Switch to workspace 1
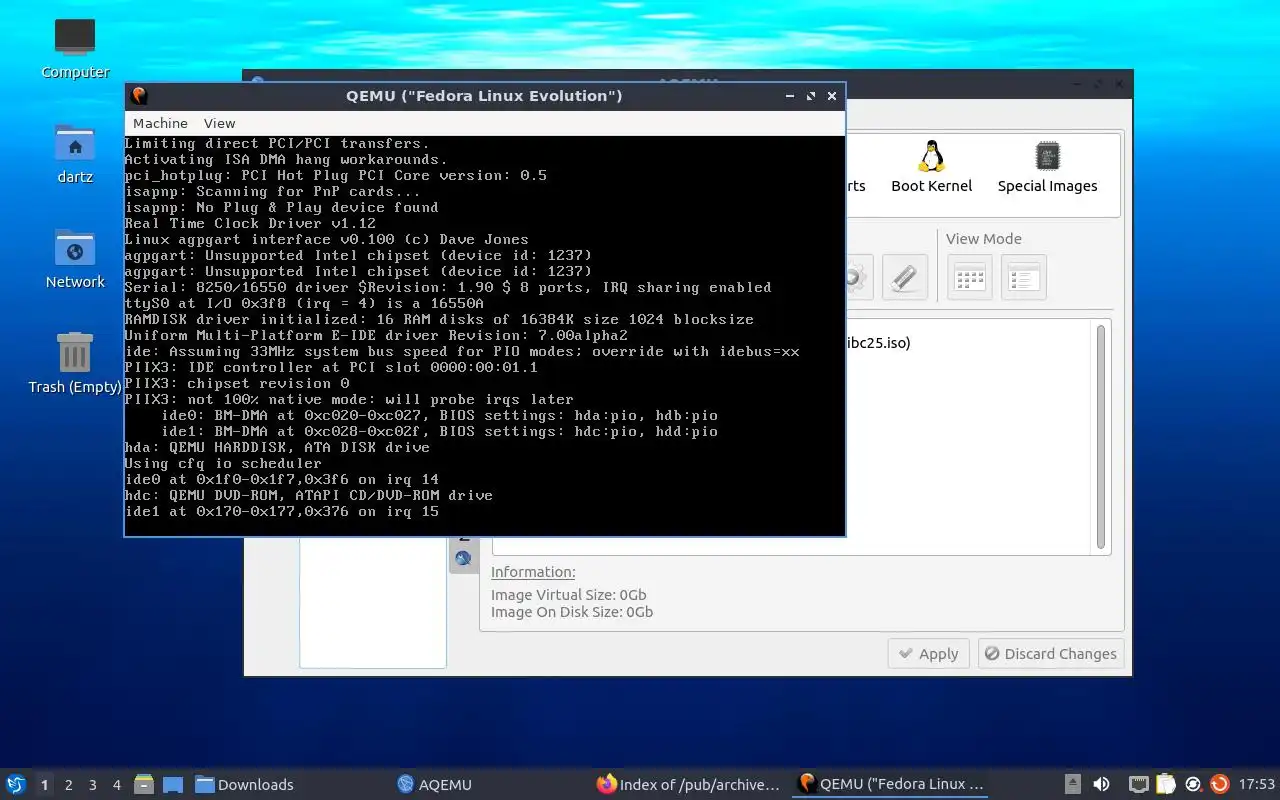The height and width of the screenshot is (800, 1280). 44,785
